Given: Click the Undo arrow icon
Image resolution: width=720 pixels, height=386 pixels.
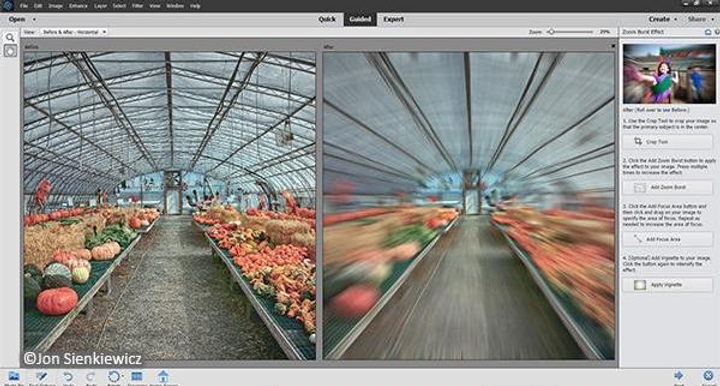Looking at the screenshot, I should (68, 377).
